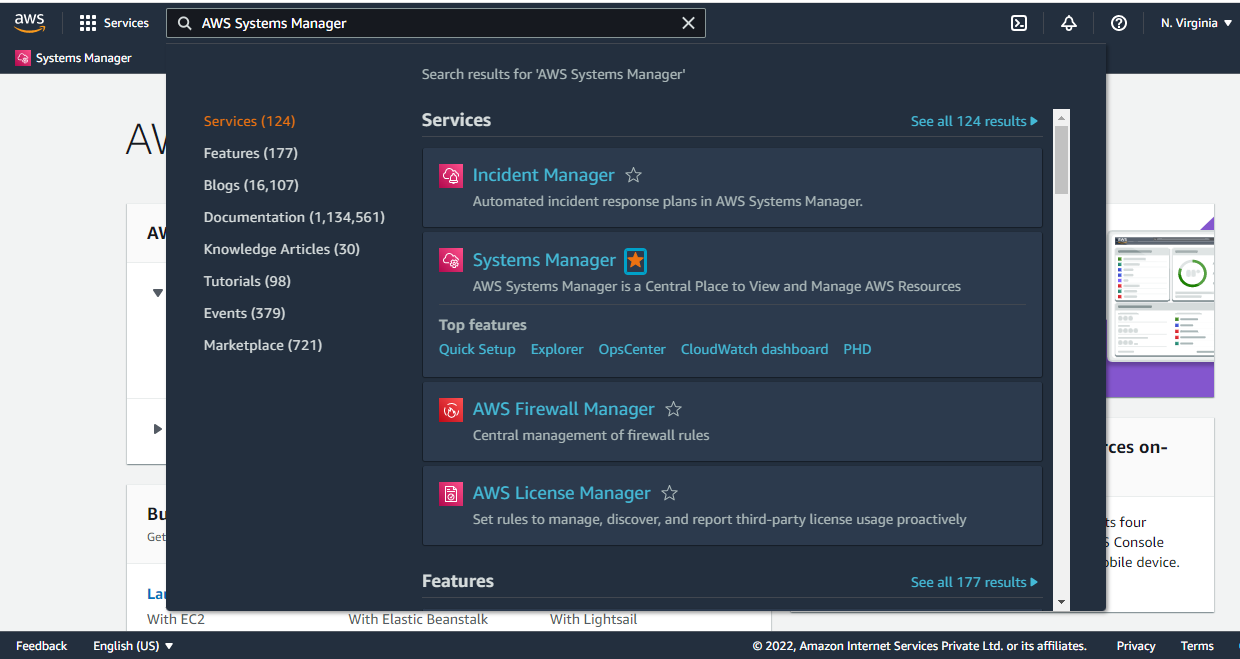Open the AWS CloudShell terminal icon
Viewport: 1240px width, 659px height.
(x=1018, y=22)
